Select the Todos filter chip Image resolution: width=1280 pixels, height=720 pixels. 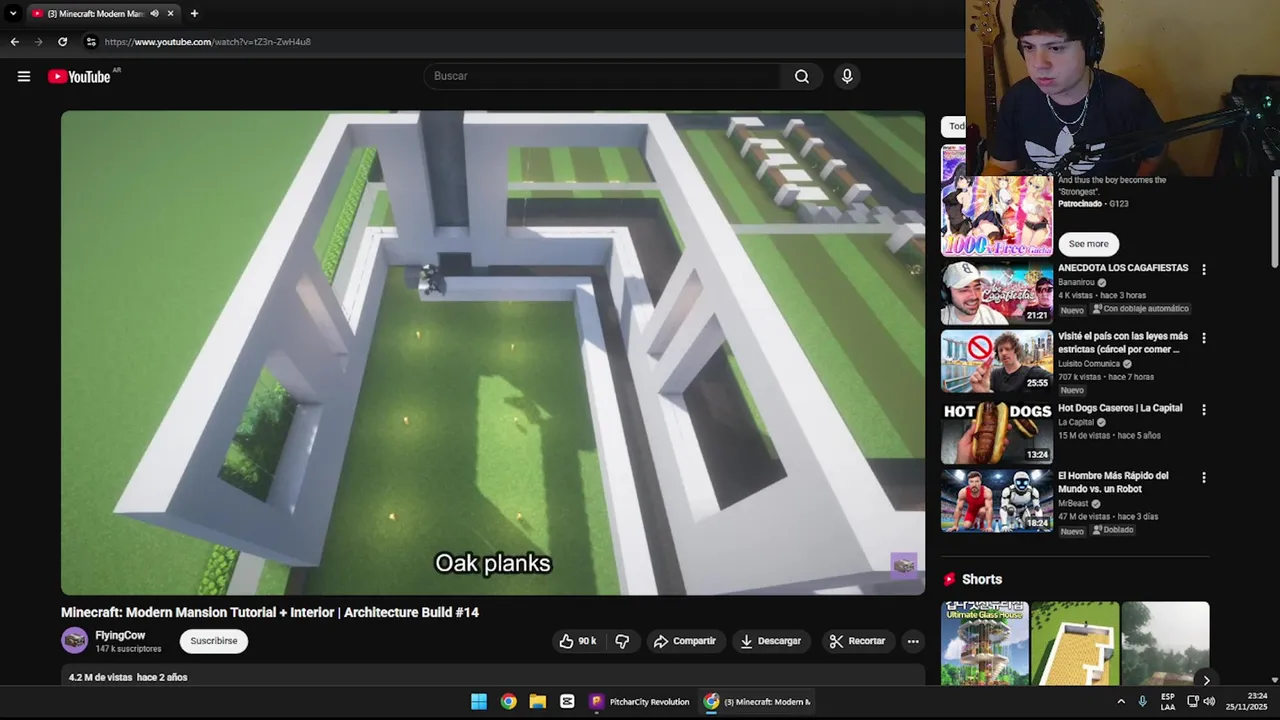[954, 126]
